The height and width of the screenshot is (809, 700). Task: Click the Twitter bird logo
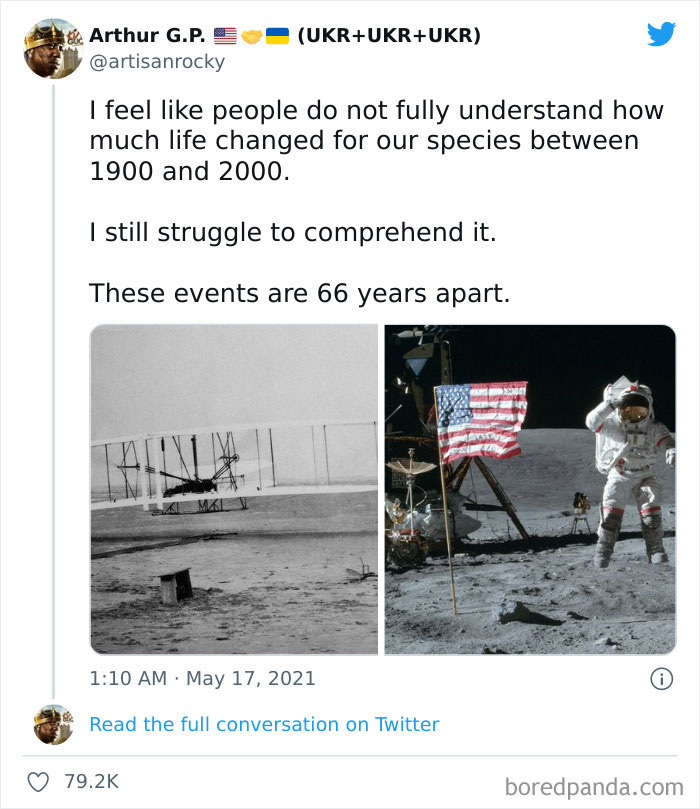[661, 34]
